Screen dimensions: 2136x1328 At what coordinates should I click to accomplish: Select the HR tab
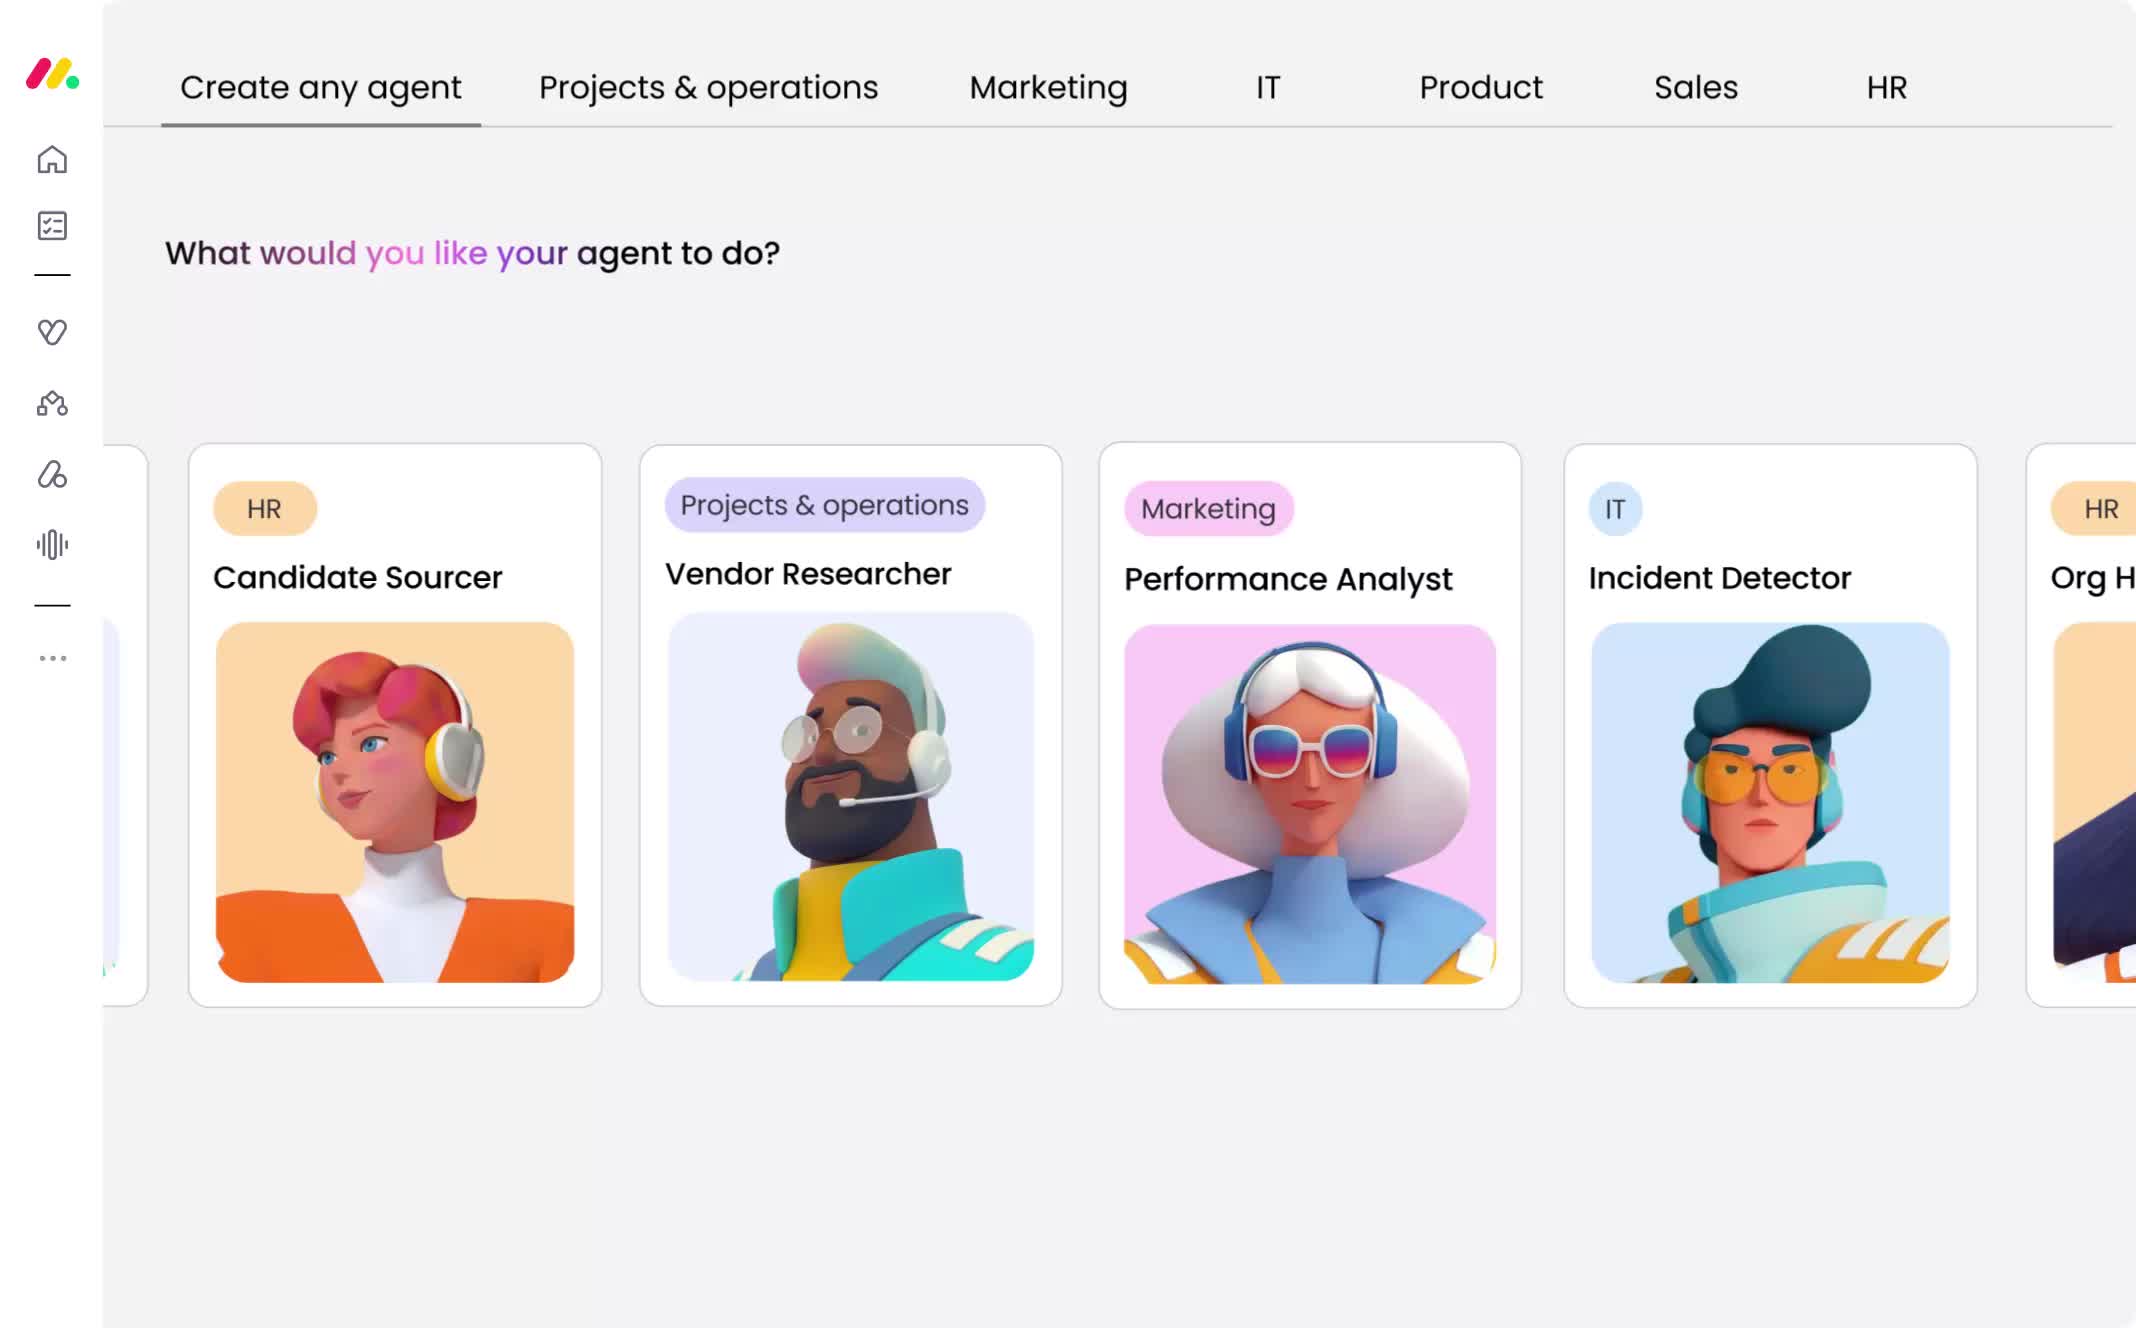[1887, 88]
